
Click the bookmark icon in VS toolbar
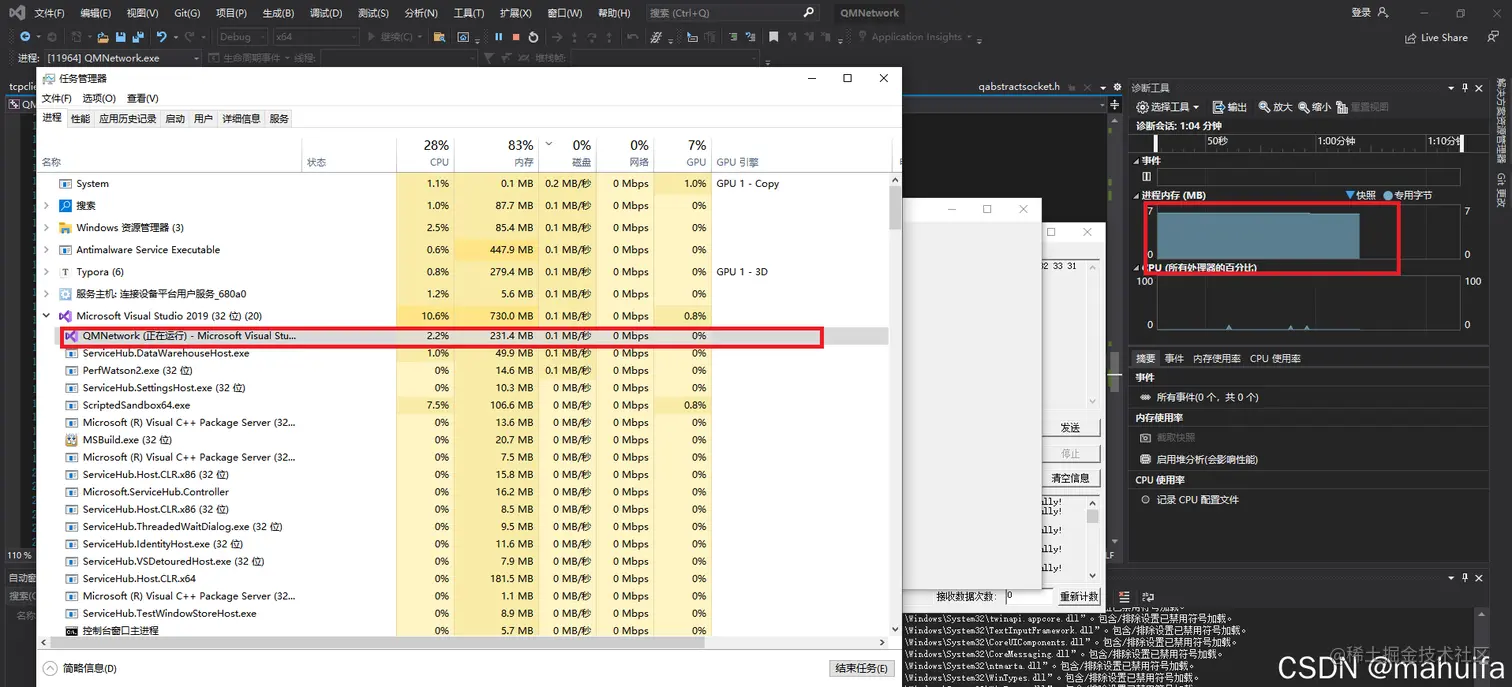(773, 37)
